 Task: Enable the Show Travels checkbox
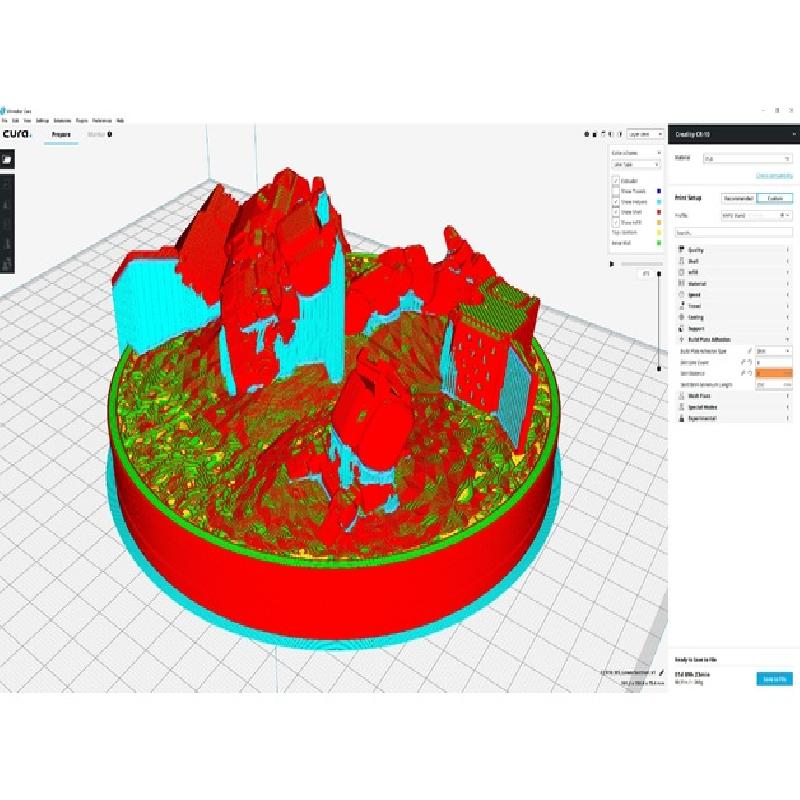click(x=615, y=191)
